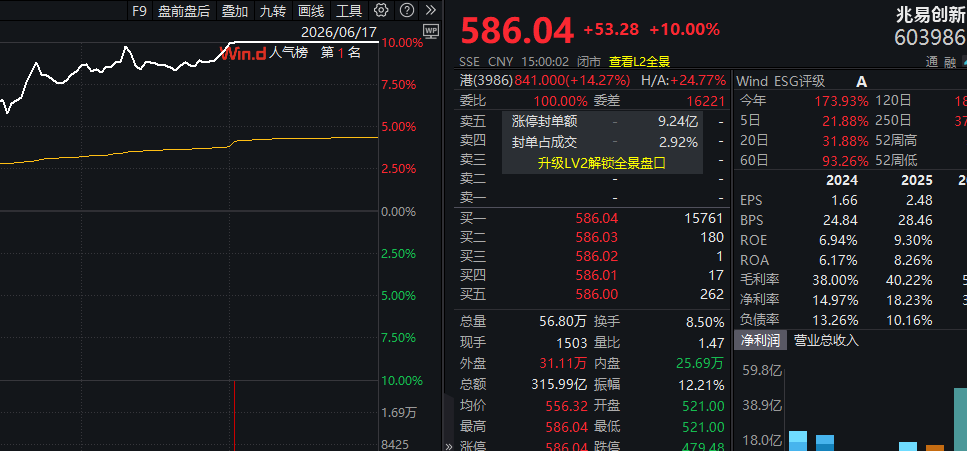Screen dimensions: 967x451
Task: Click the ESG rating grade A
Action: pos(861,81)
